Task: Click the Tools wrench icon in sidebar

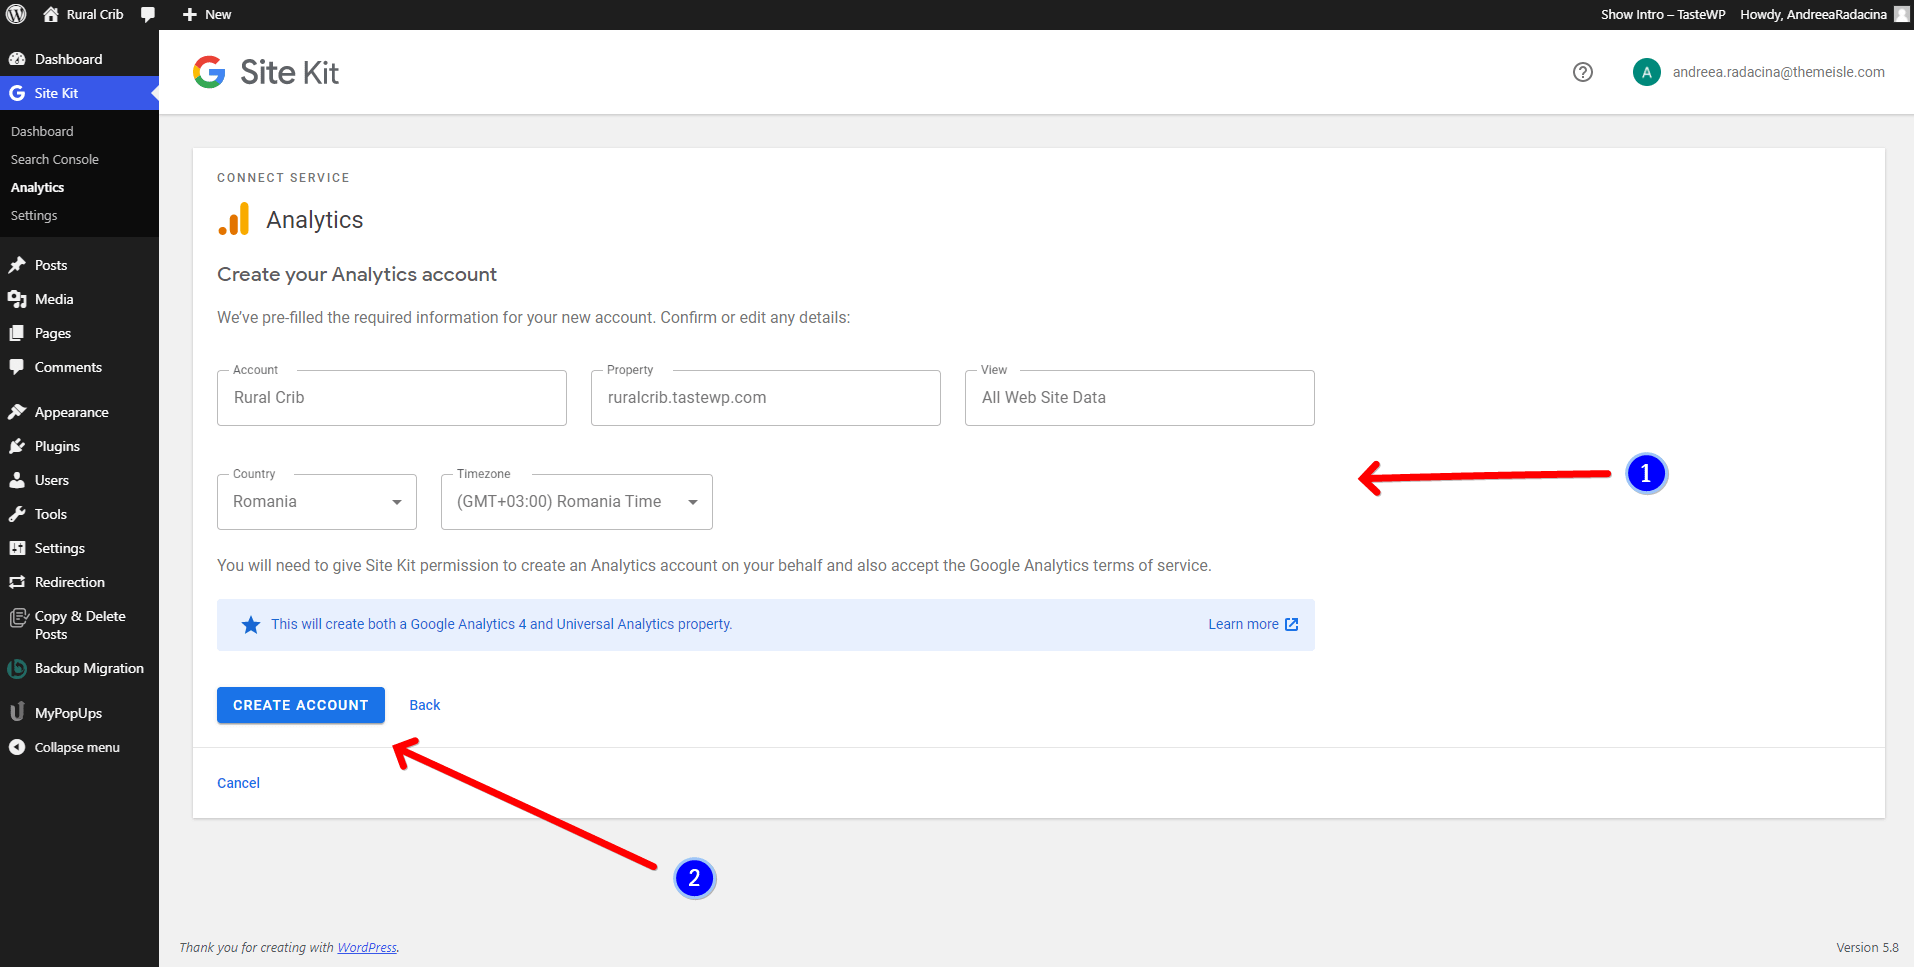Action: click(x=17, y=514)
